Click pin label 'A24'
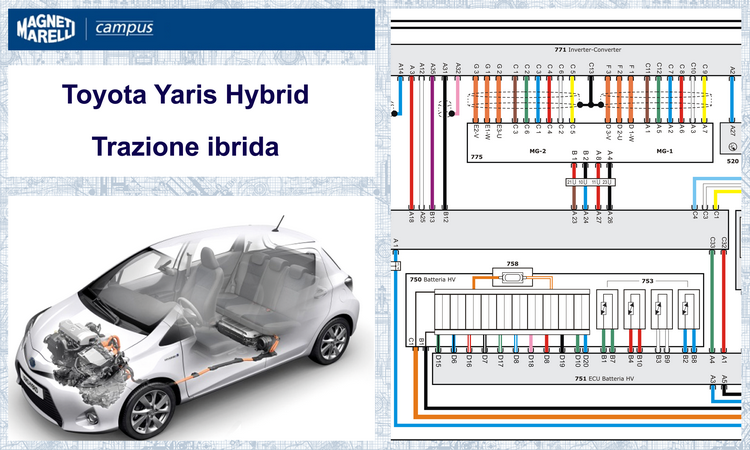Image resolution: width=750 pixels, height=450 pixels. tap(585, 217)
